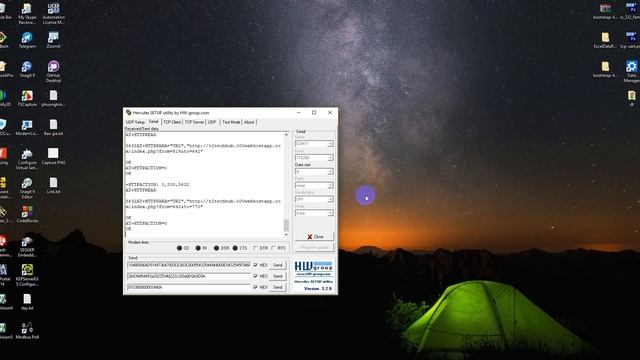This screenshot has width=640, height=360.
Task: Toggle the DTR modem line checkbox
Action: (256, 248)
